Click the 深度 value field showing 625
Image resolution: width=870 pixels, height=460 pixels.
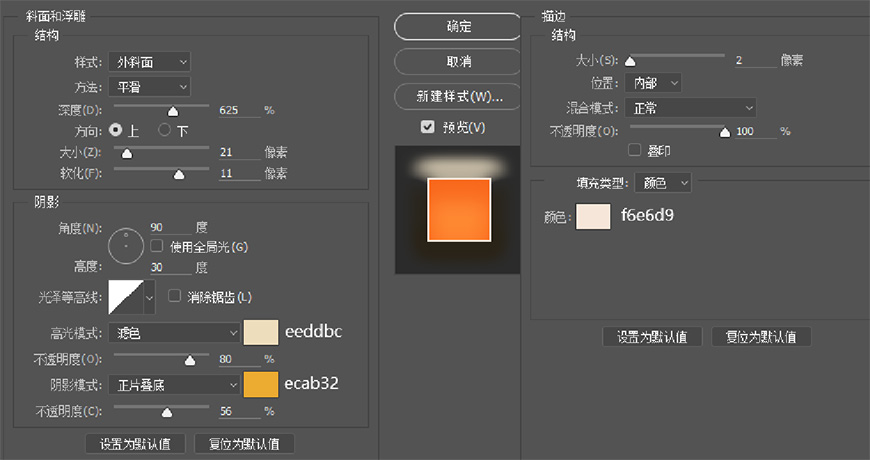pos(240,110)
